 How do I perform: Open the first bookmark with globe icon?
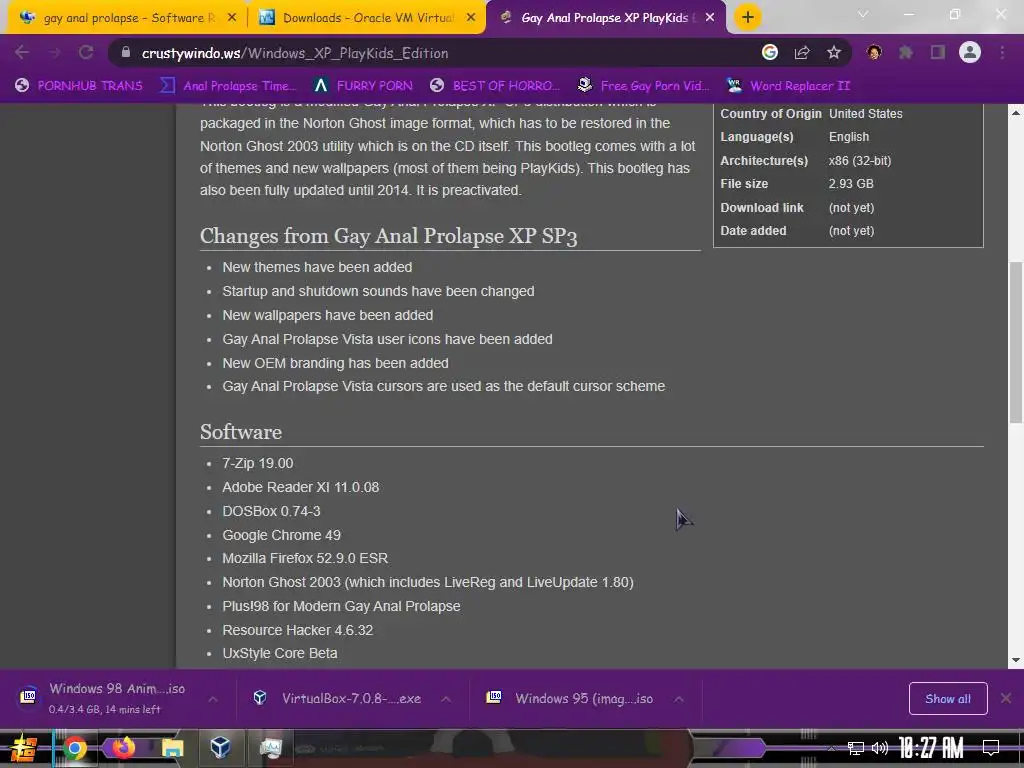(79, 86)
